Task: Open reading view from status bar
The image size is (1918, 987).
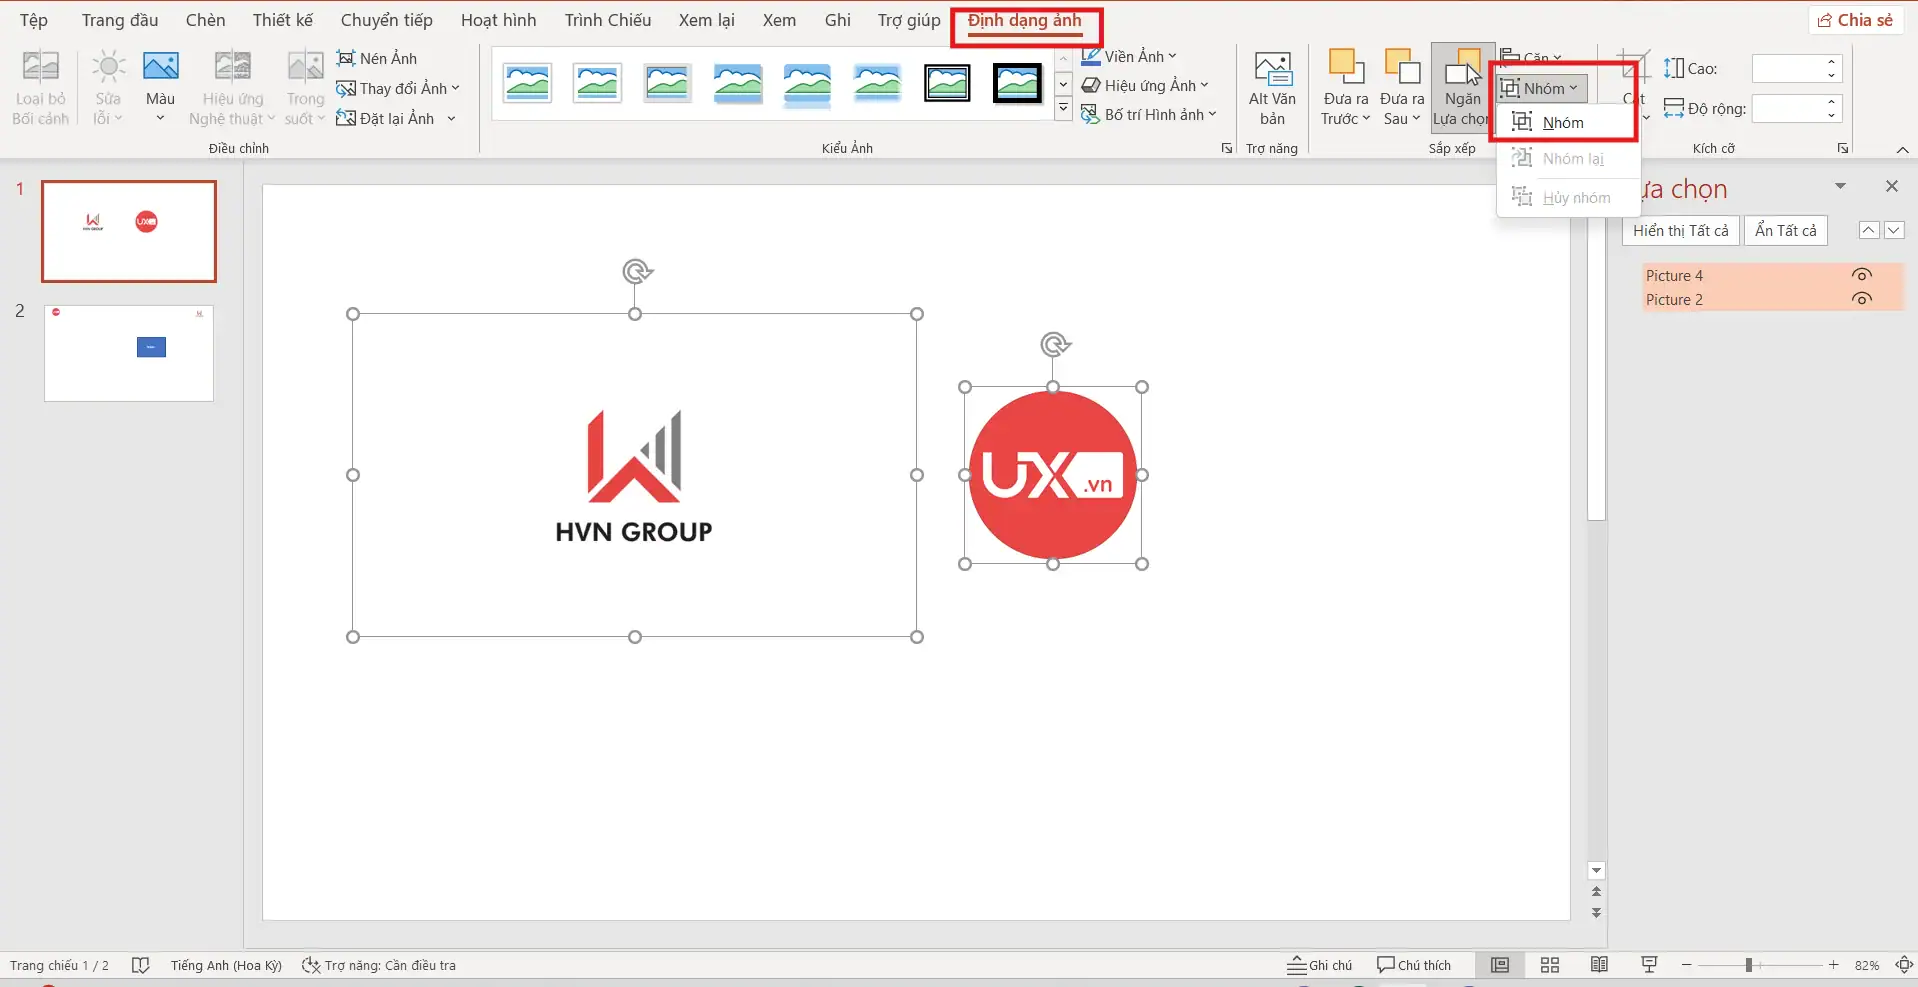Action: coord(1599,965)
